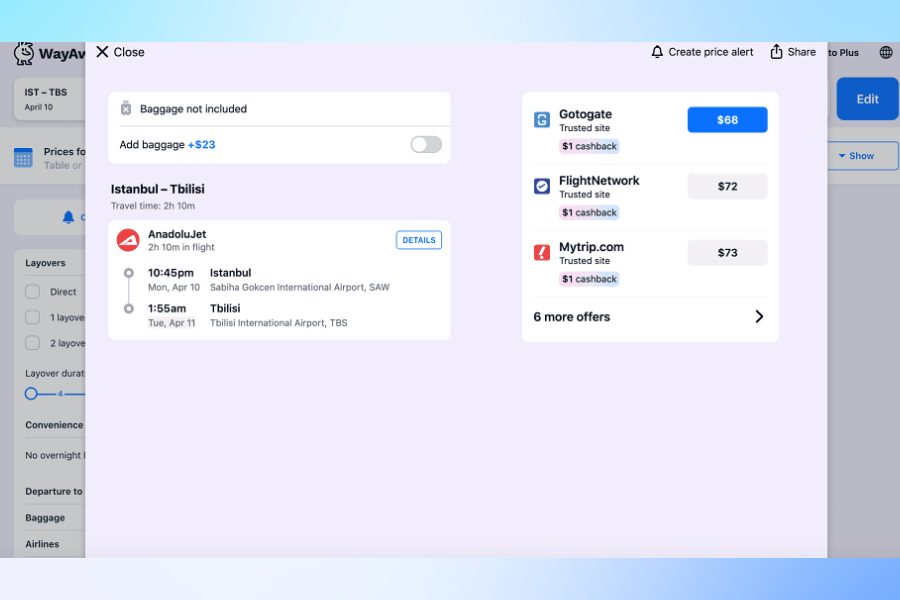
Task: Open the Show dropdown
Action: click(x=862, y=156)
